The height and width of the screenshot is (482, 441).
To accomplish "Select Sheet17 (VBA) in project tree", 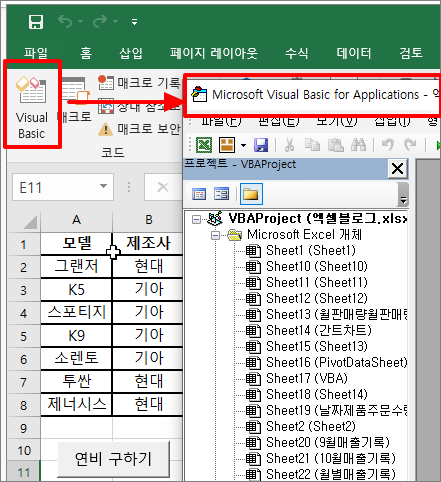I will pyautogui.click(x=297, y=379).
